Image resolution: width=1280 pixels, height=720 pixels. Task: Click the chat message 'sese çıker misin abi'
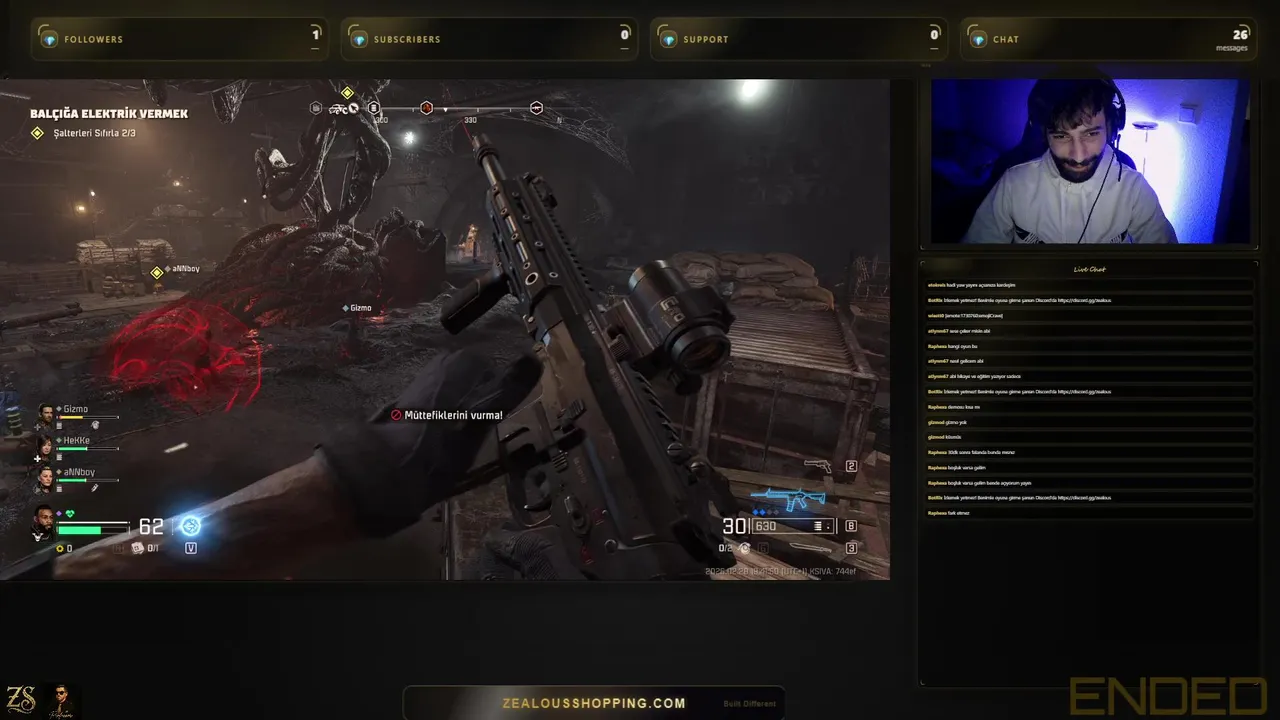pos(970,331)
